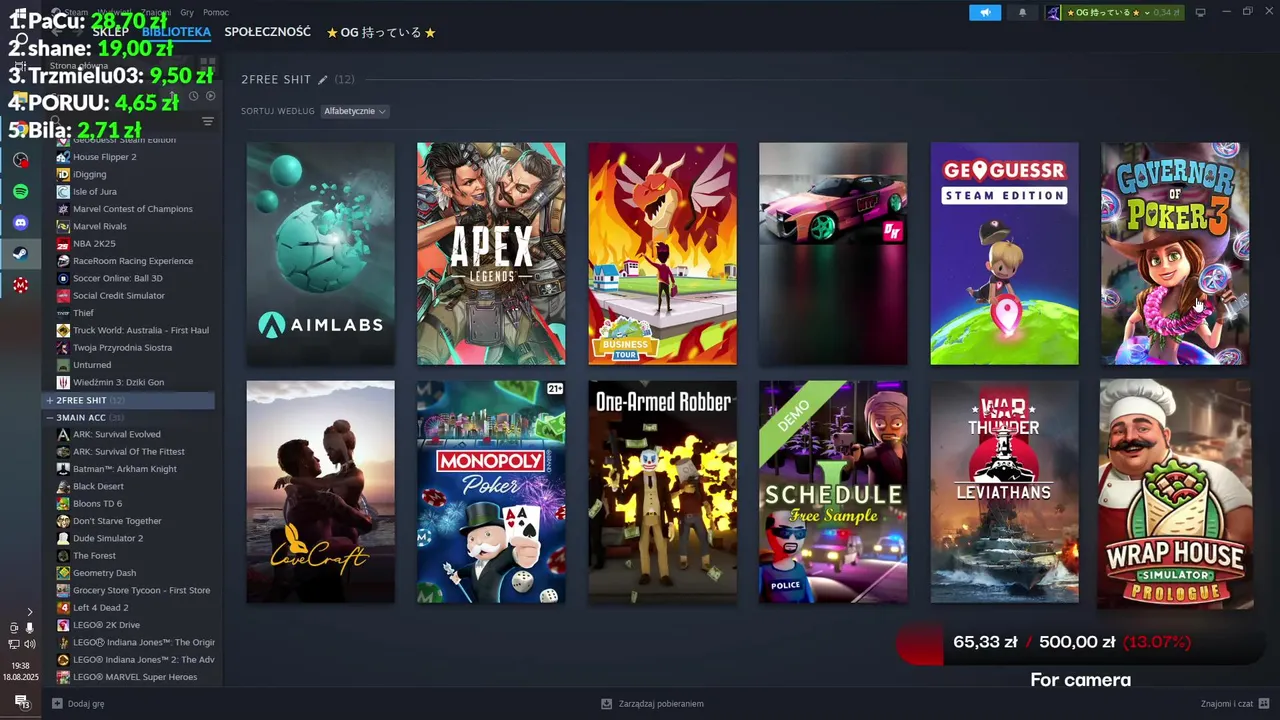Open the red M app in taskbar
The image size is (1280, 720).
point(20,285)
